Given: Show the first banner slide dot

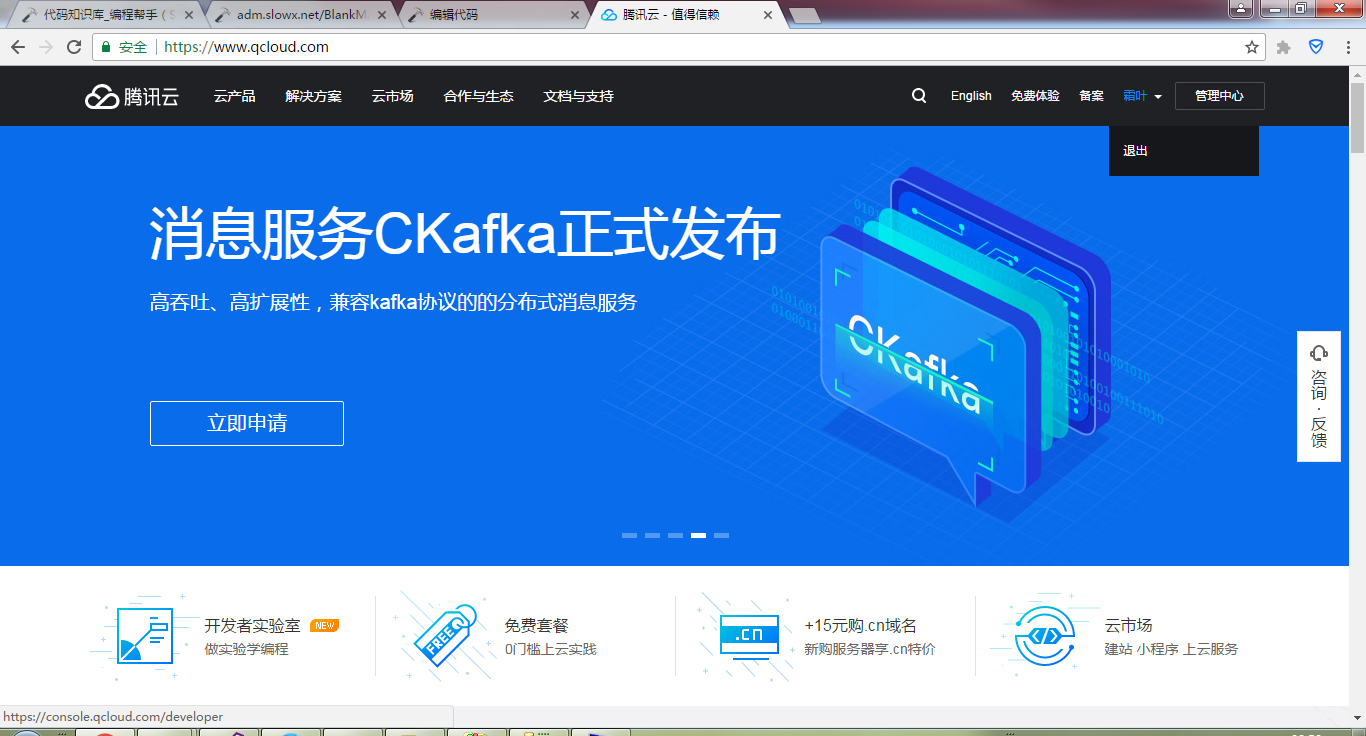Looking at the screenshot, I should point(629,536).
